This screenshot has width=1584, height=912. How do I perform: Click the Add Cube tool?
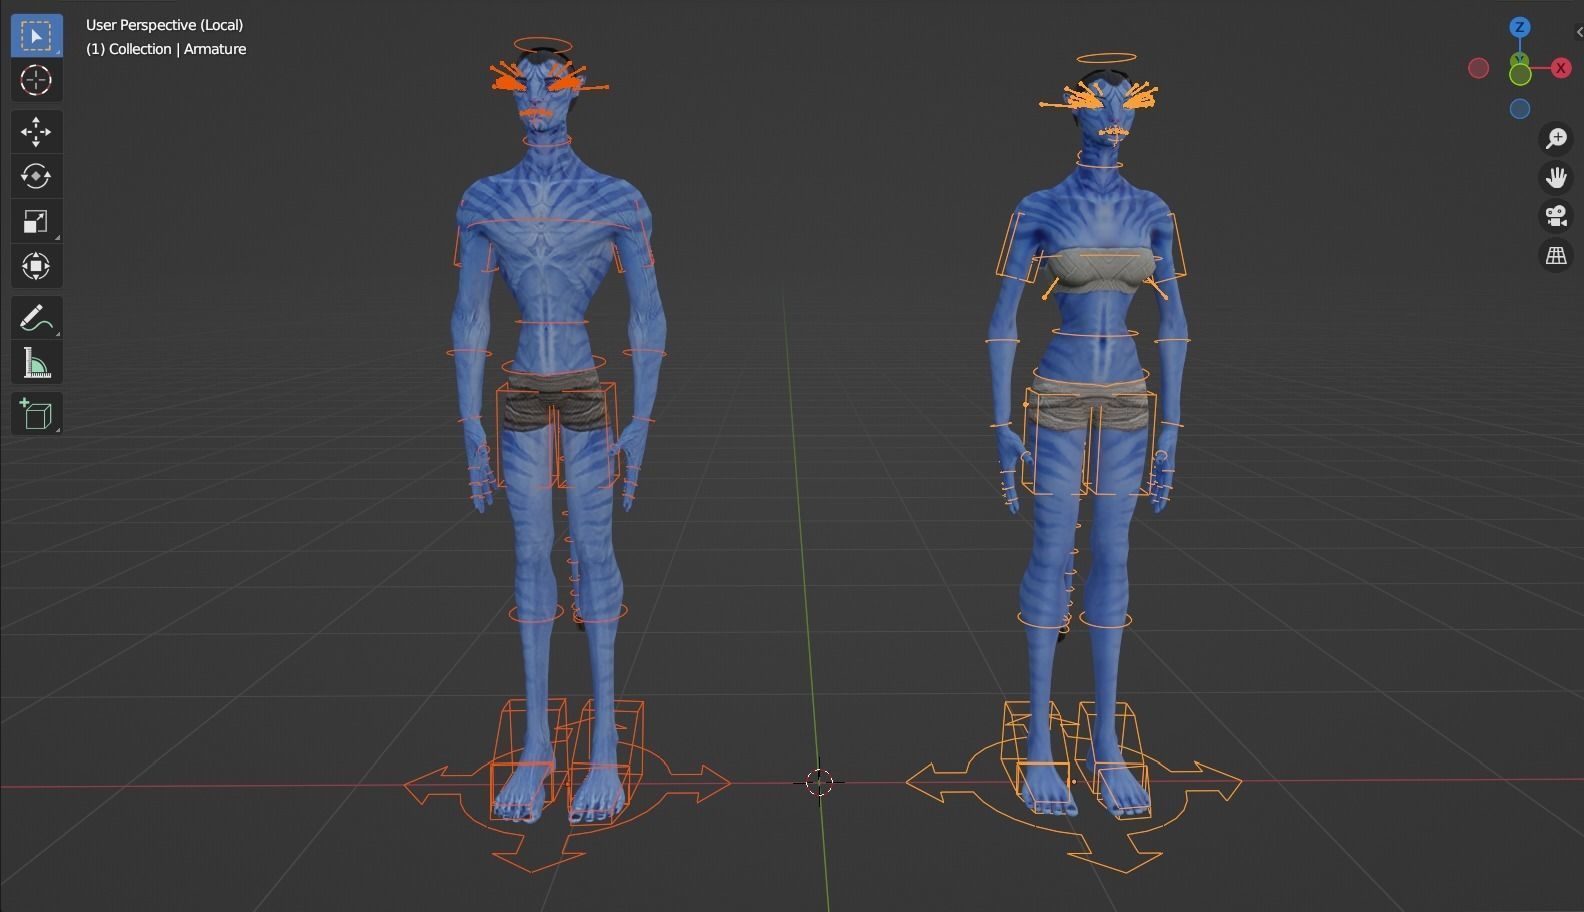(x=36, y=414)
